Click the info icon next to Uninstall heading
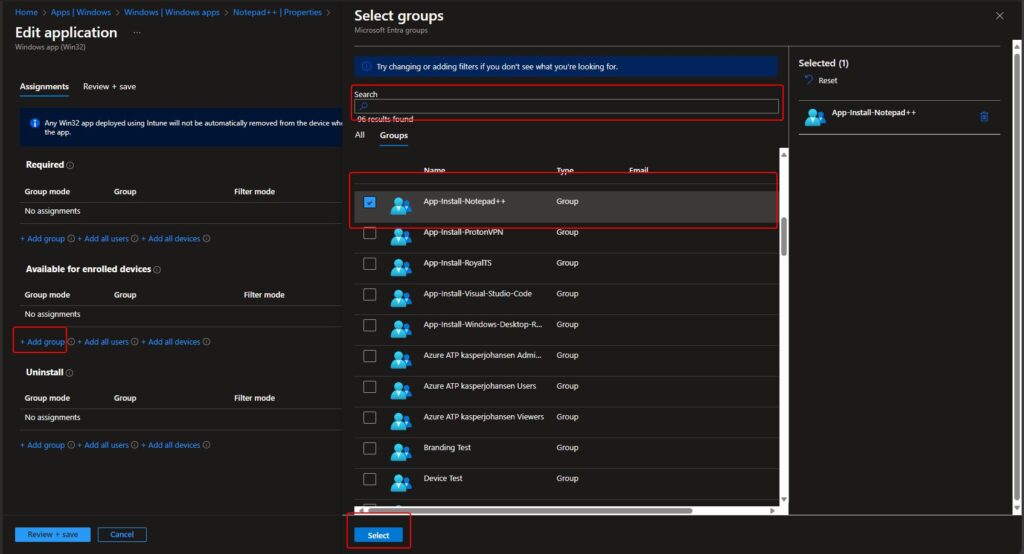 coord(69,373)
